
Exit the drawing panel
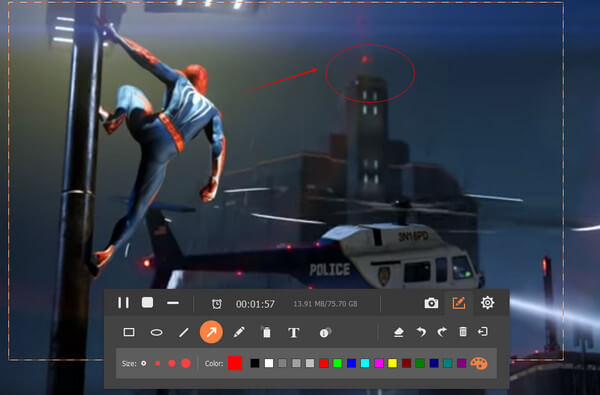(x=483, y=331)
